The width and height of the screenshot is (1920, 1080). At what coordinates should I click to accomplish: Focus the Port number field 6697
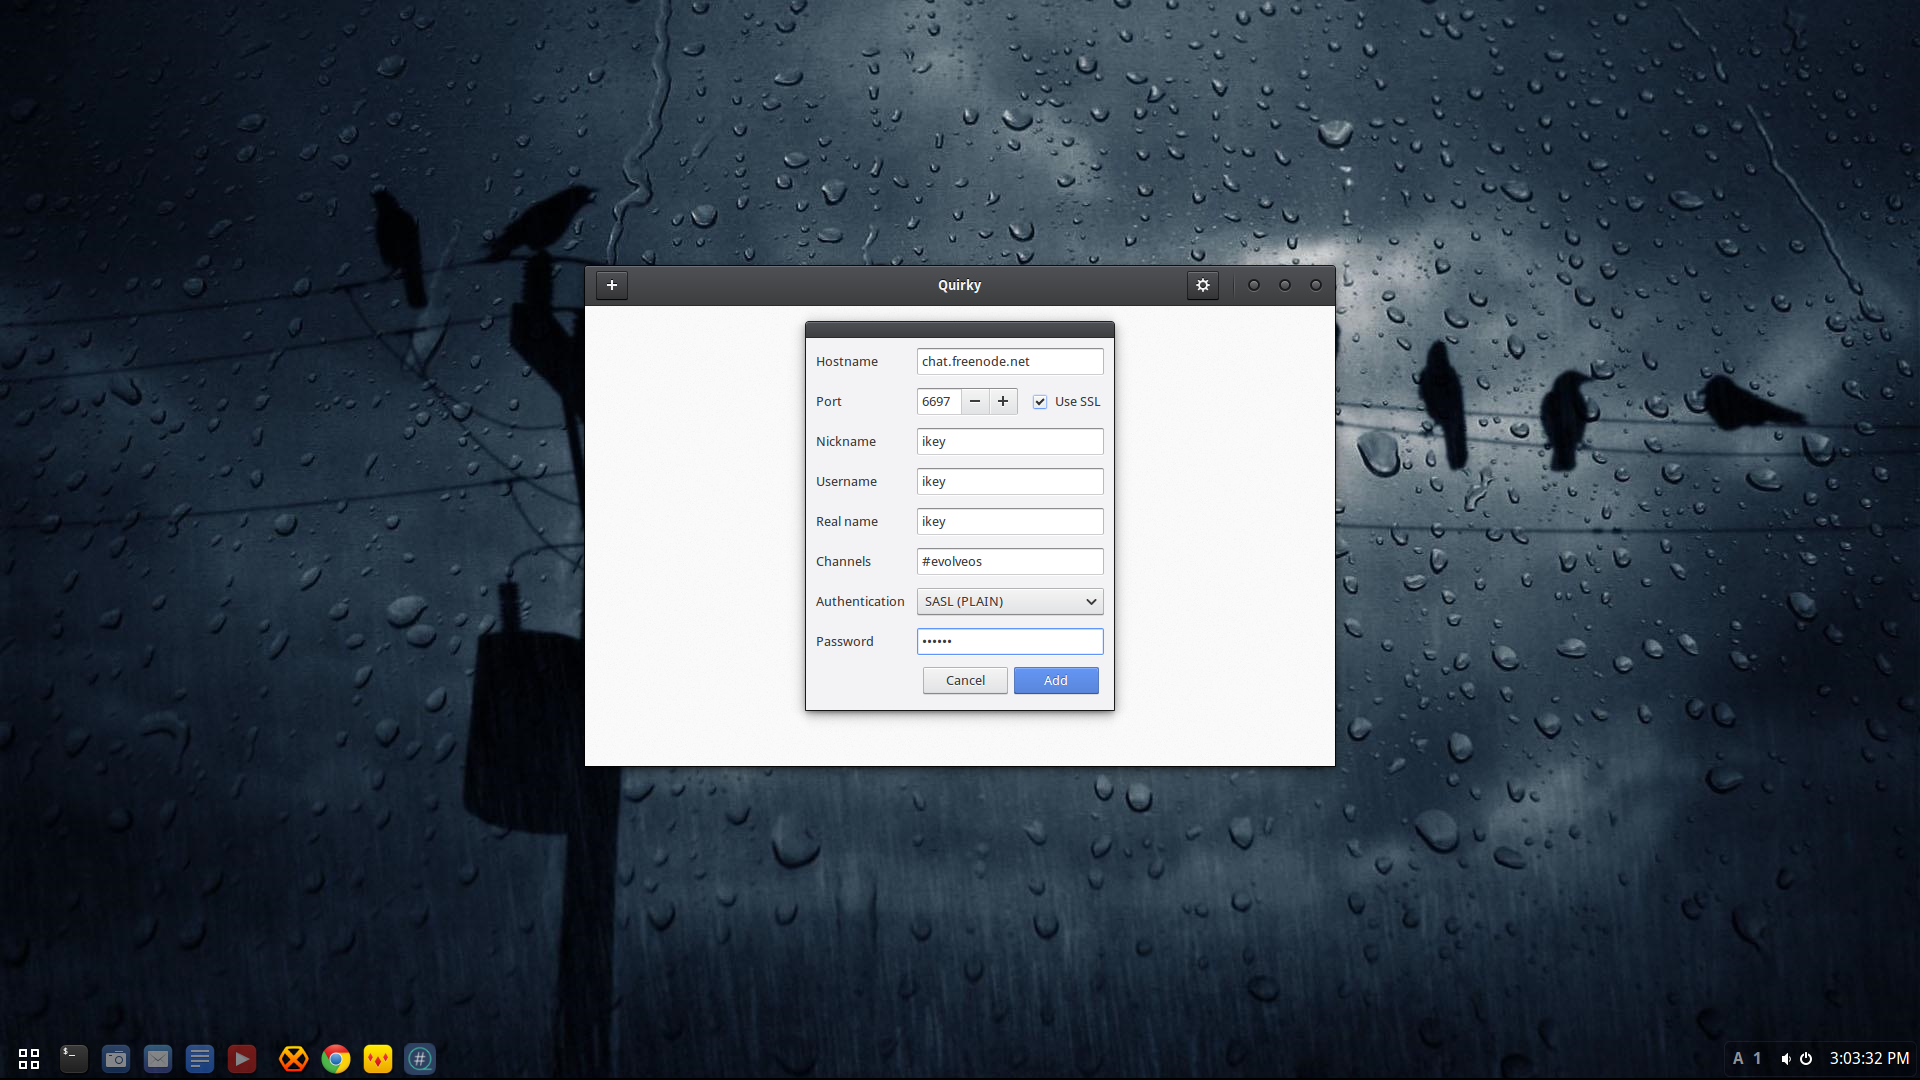[939, 401]
